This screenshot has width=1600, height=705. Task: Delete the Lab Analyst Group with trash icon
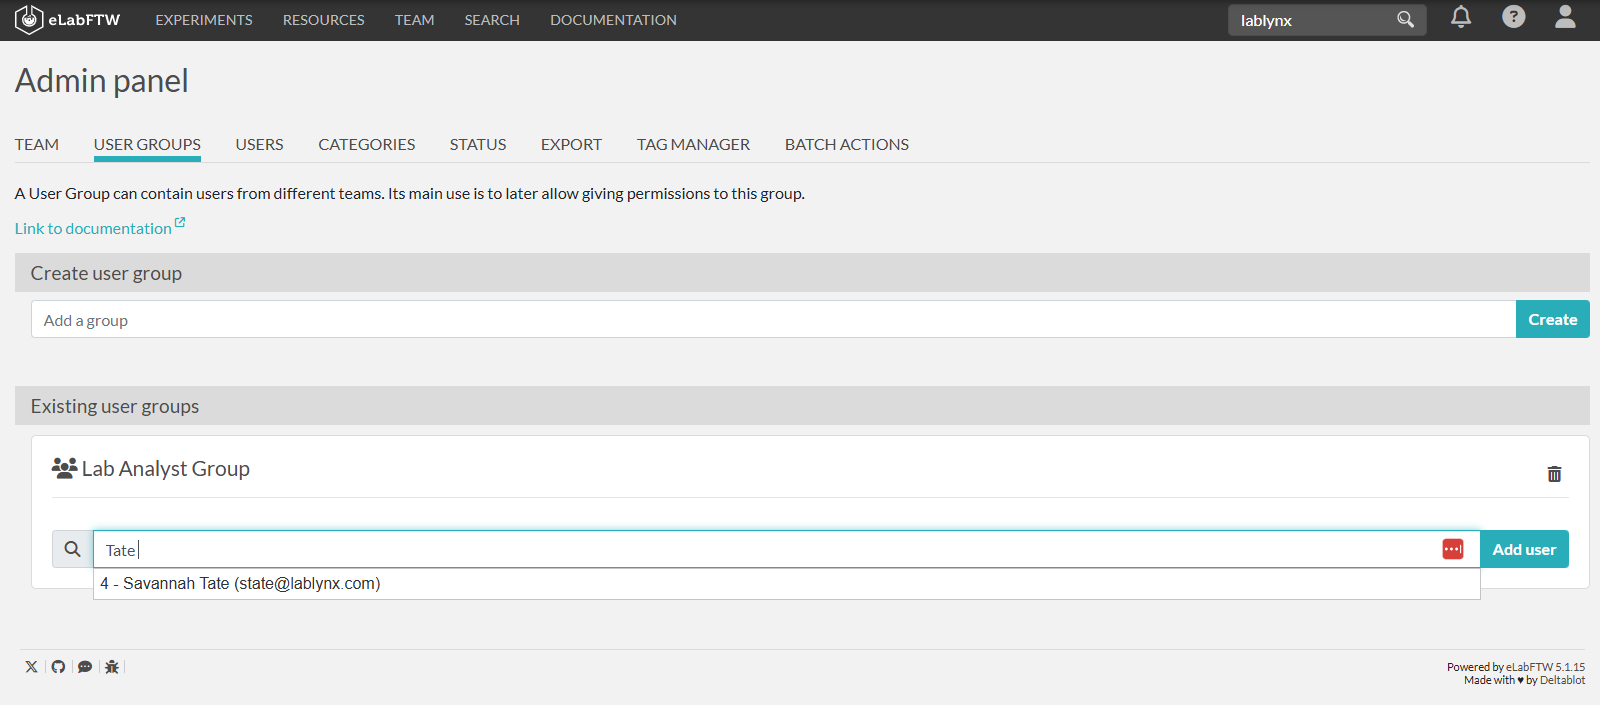click(x=1554, y=474)
